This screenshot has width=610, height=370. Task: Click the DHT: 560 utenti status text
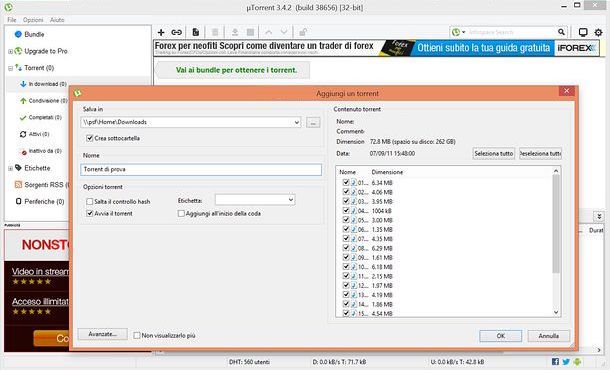(249, 362)
